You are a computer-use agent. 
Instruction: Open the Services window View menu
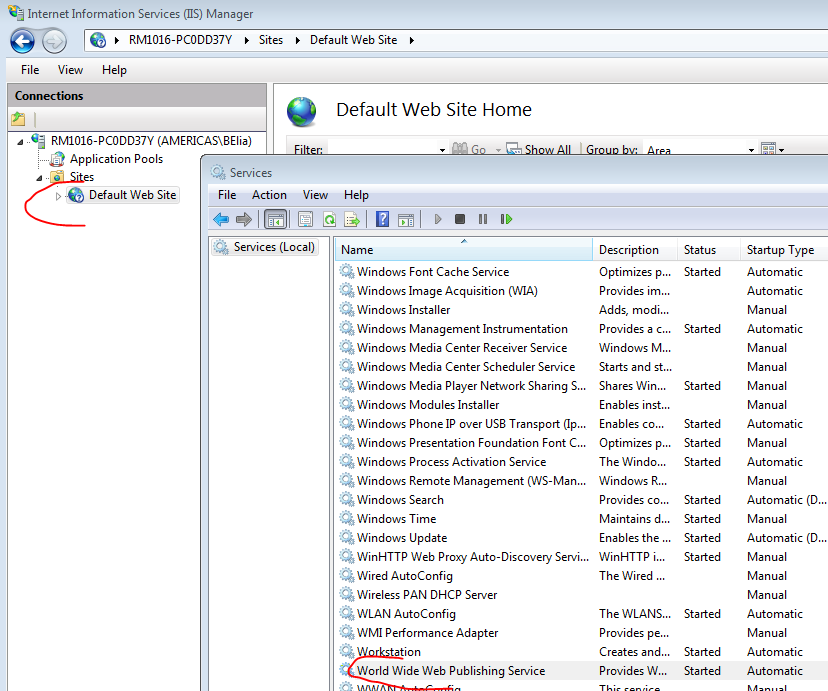tap(315, 195)
